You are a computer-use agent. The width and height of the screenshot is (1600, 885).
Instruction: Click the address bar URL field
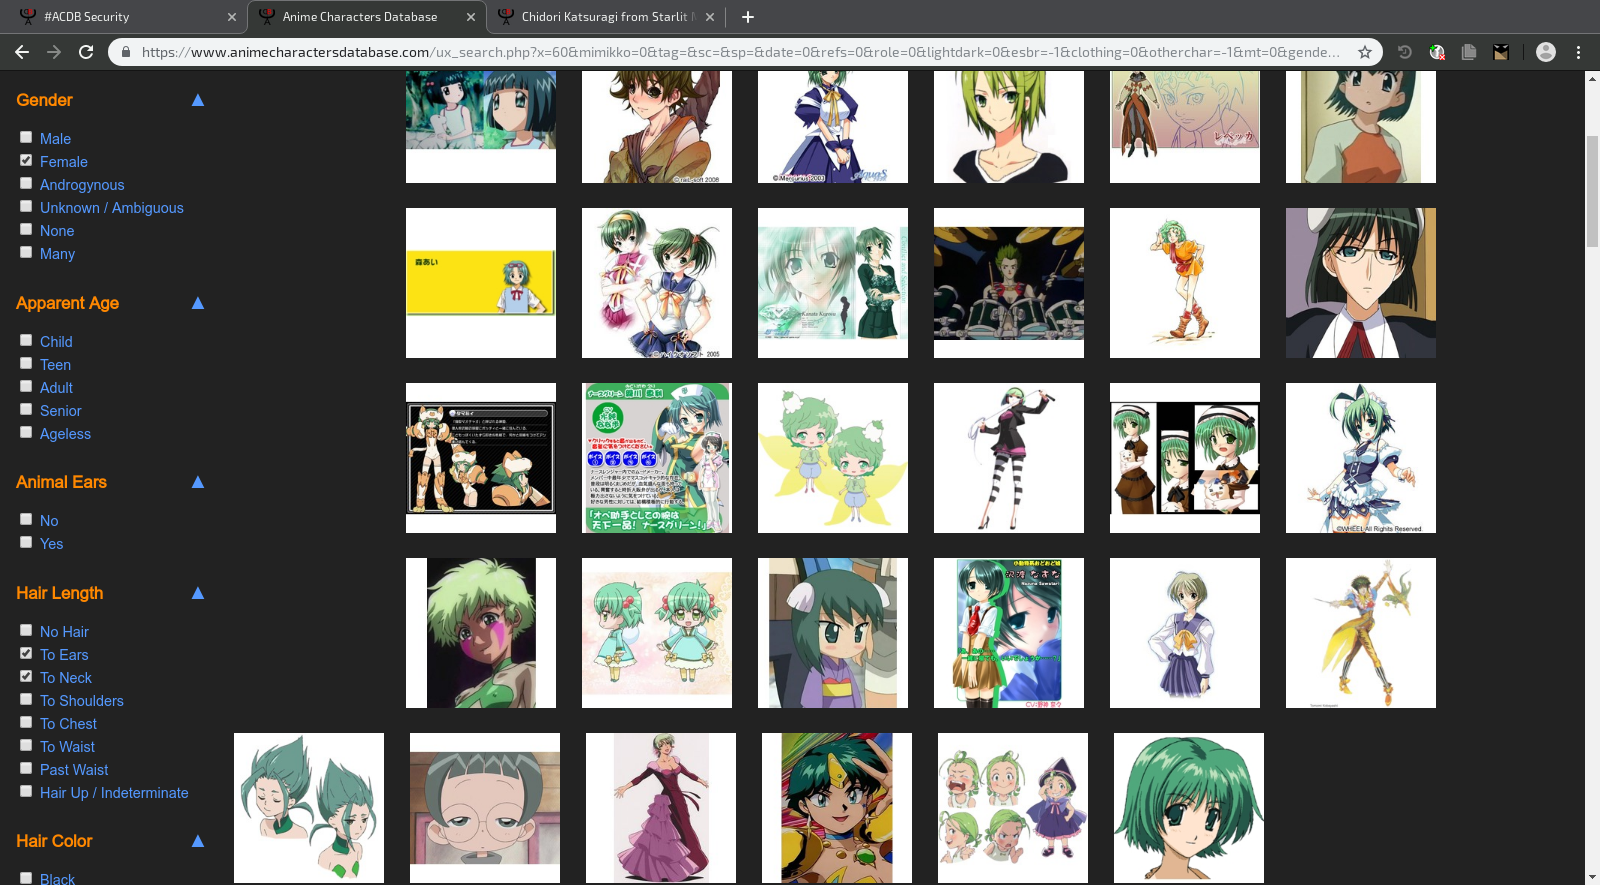740,52
